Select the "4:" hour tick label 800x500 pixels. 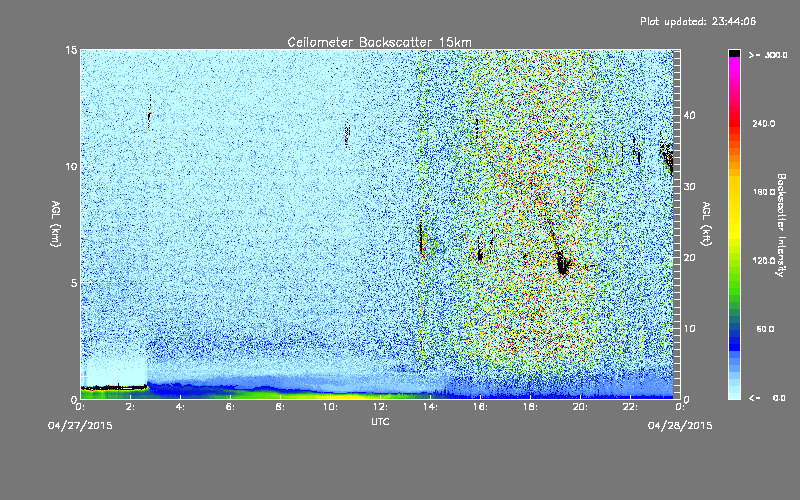(181, 407)
